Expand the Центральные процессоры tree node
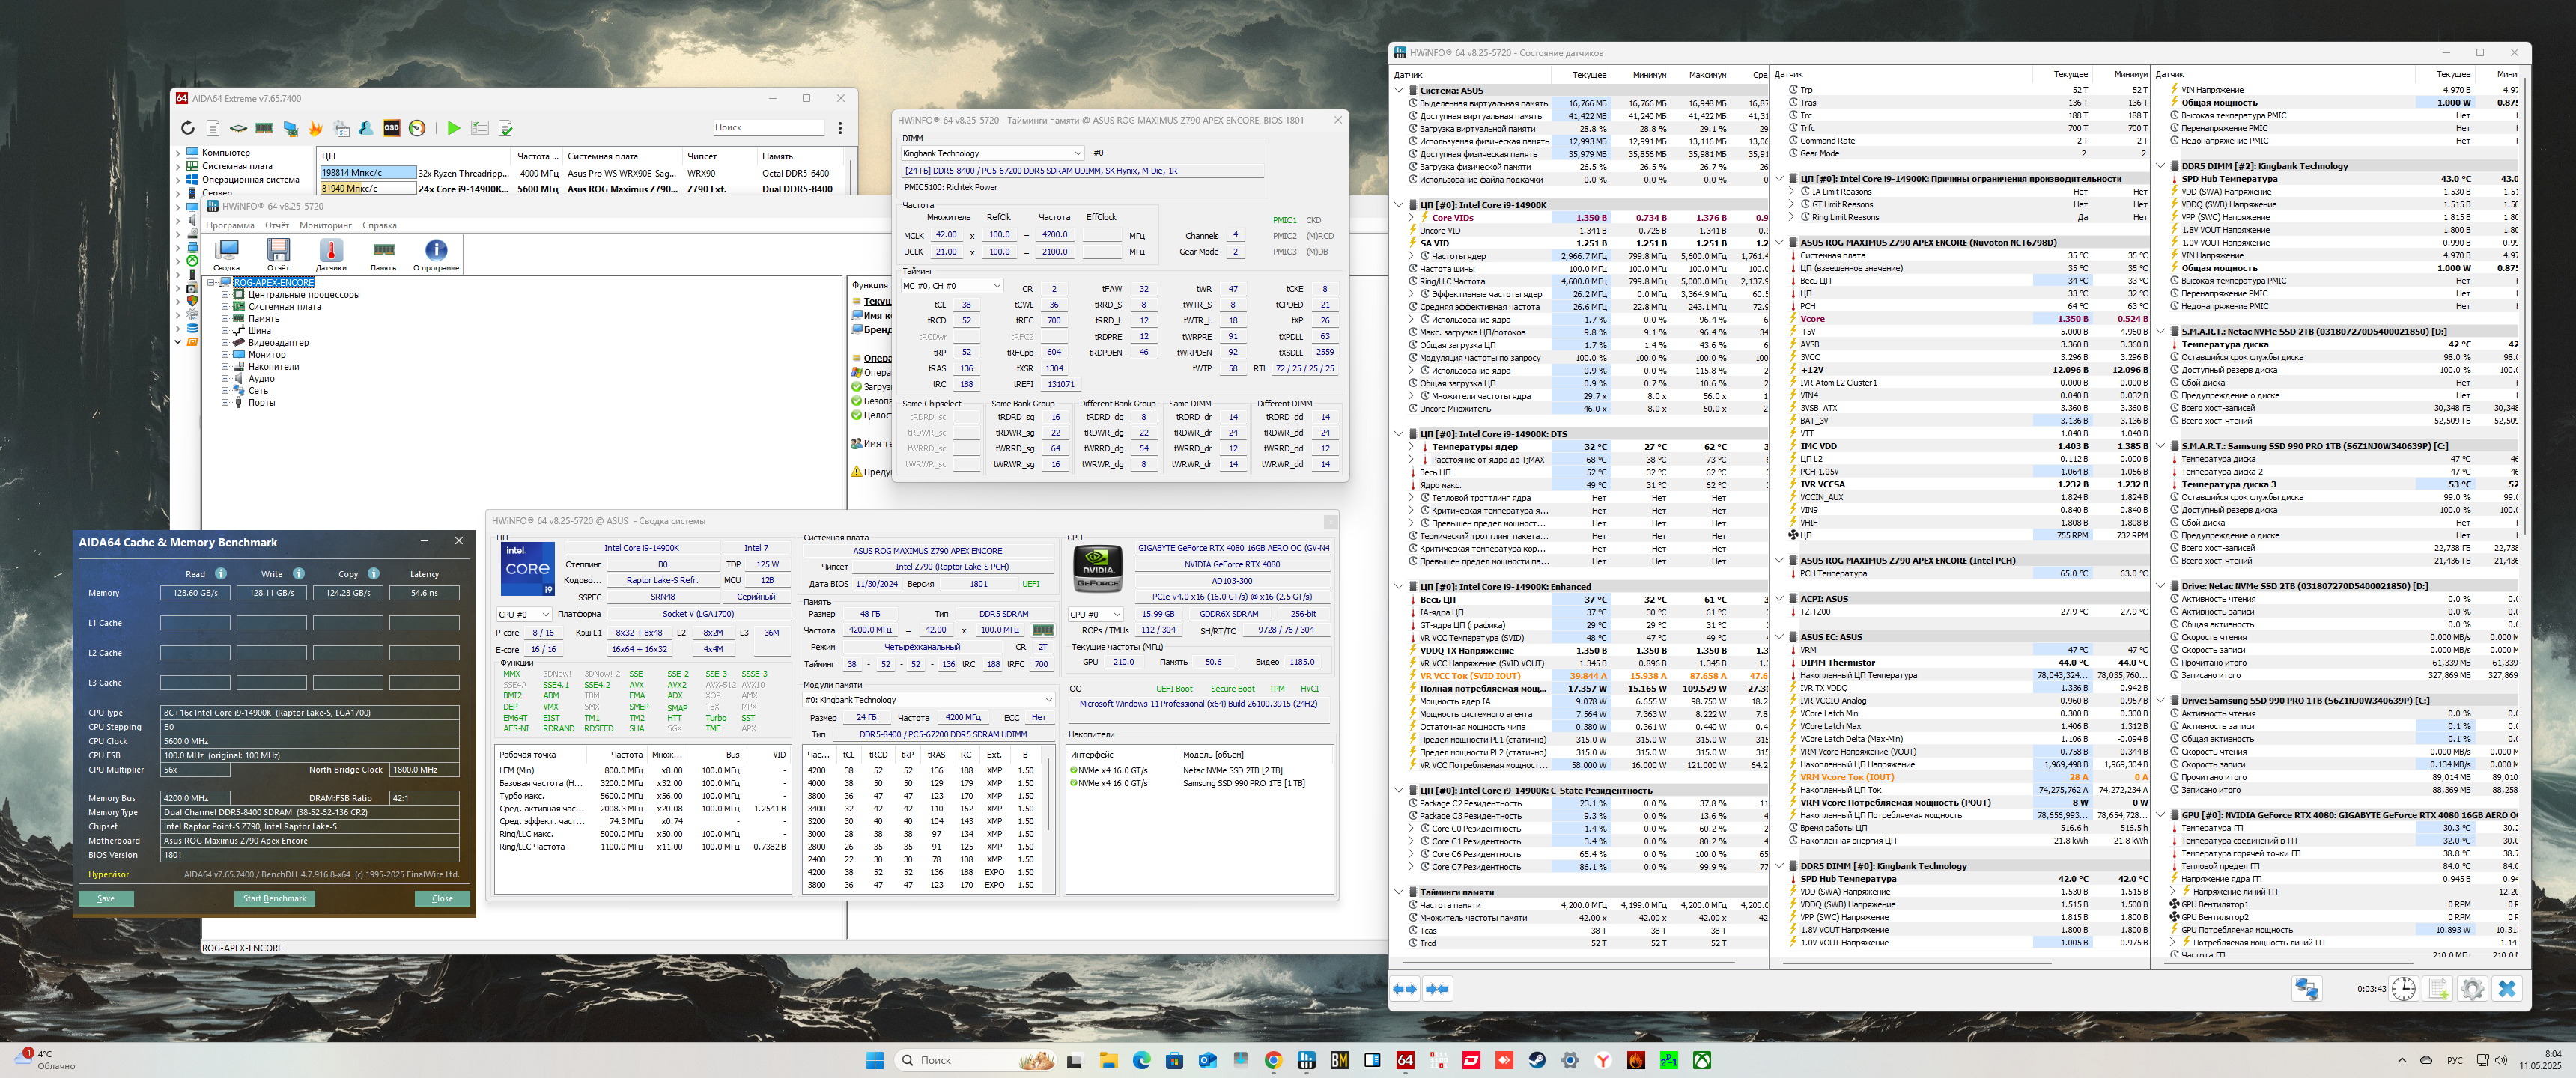Image resolution: width=2576 pixels, height=1078 pixels. click(225, 295)
